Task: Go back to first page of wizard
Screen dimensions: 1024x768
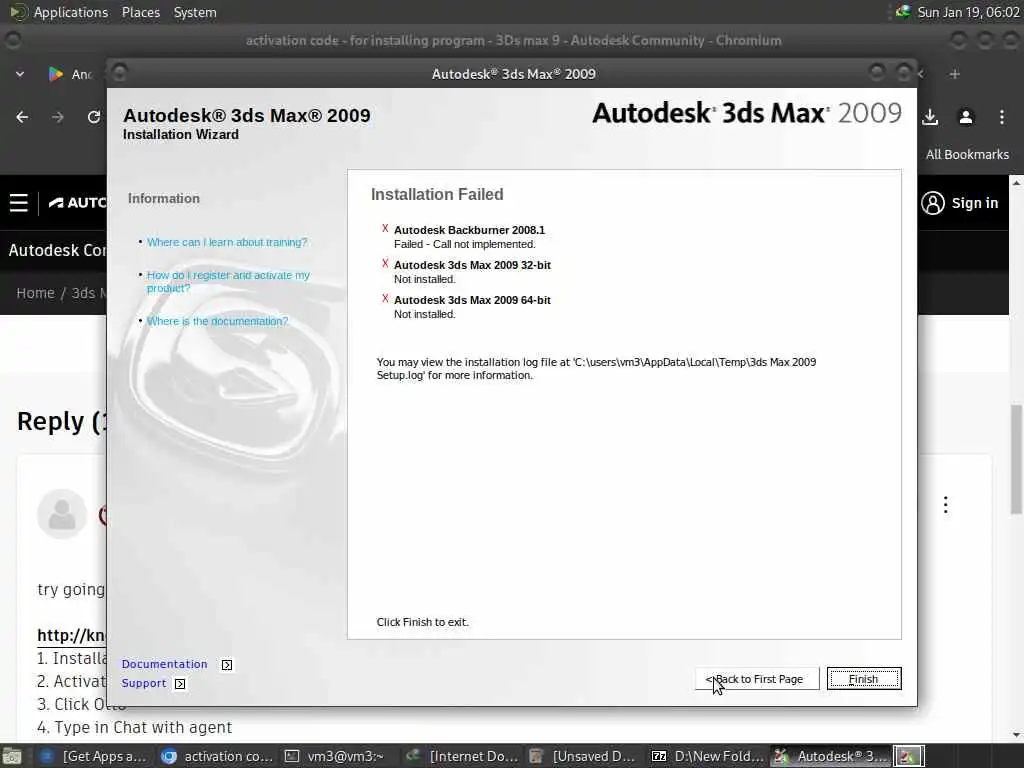Action: click(757, 679)
